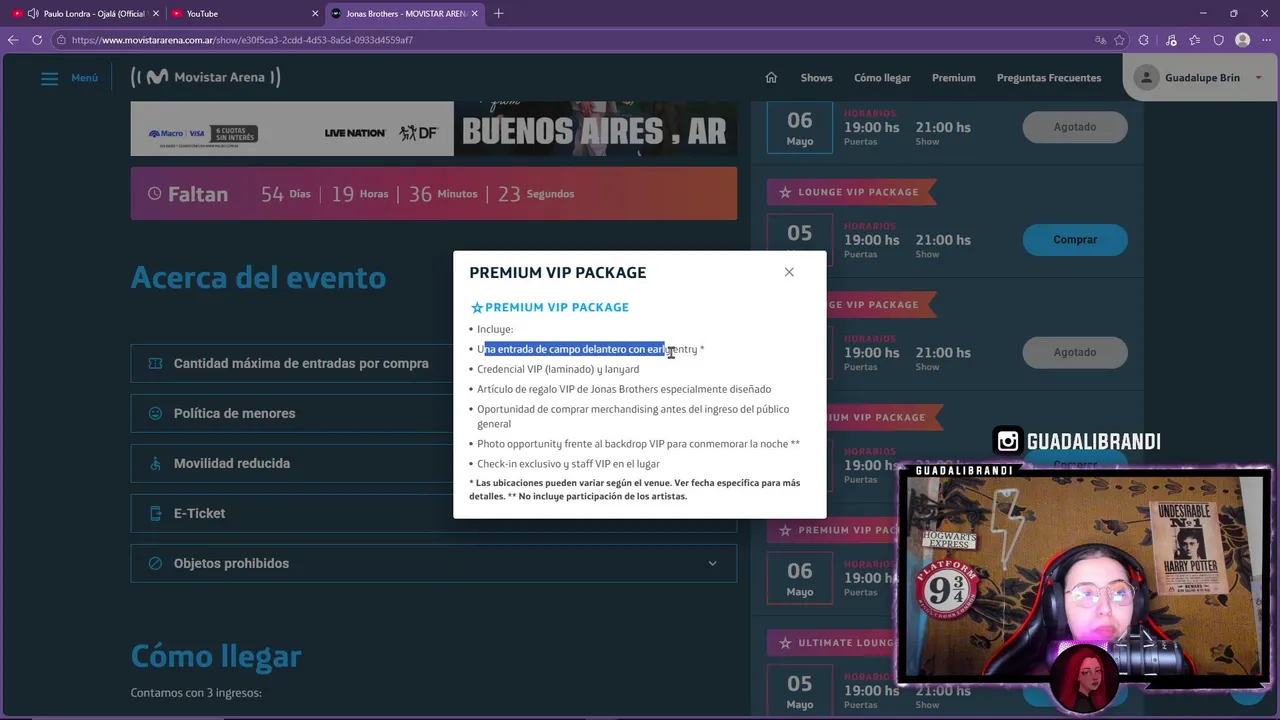Click the phone icon beside E-Ticket
The width and height of the screenshot is (1280, 720).
[155, 513]
